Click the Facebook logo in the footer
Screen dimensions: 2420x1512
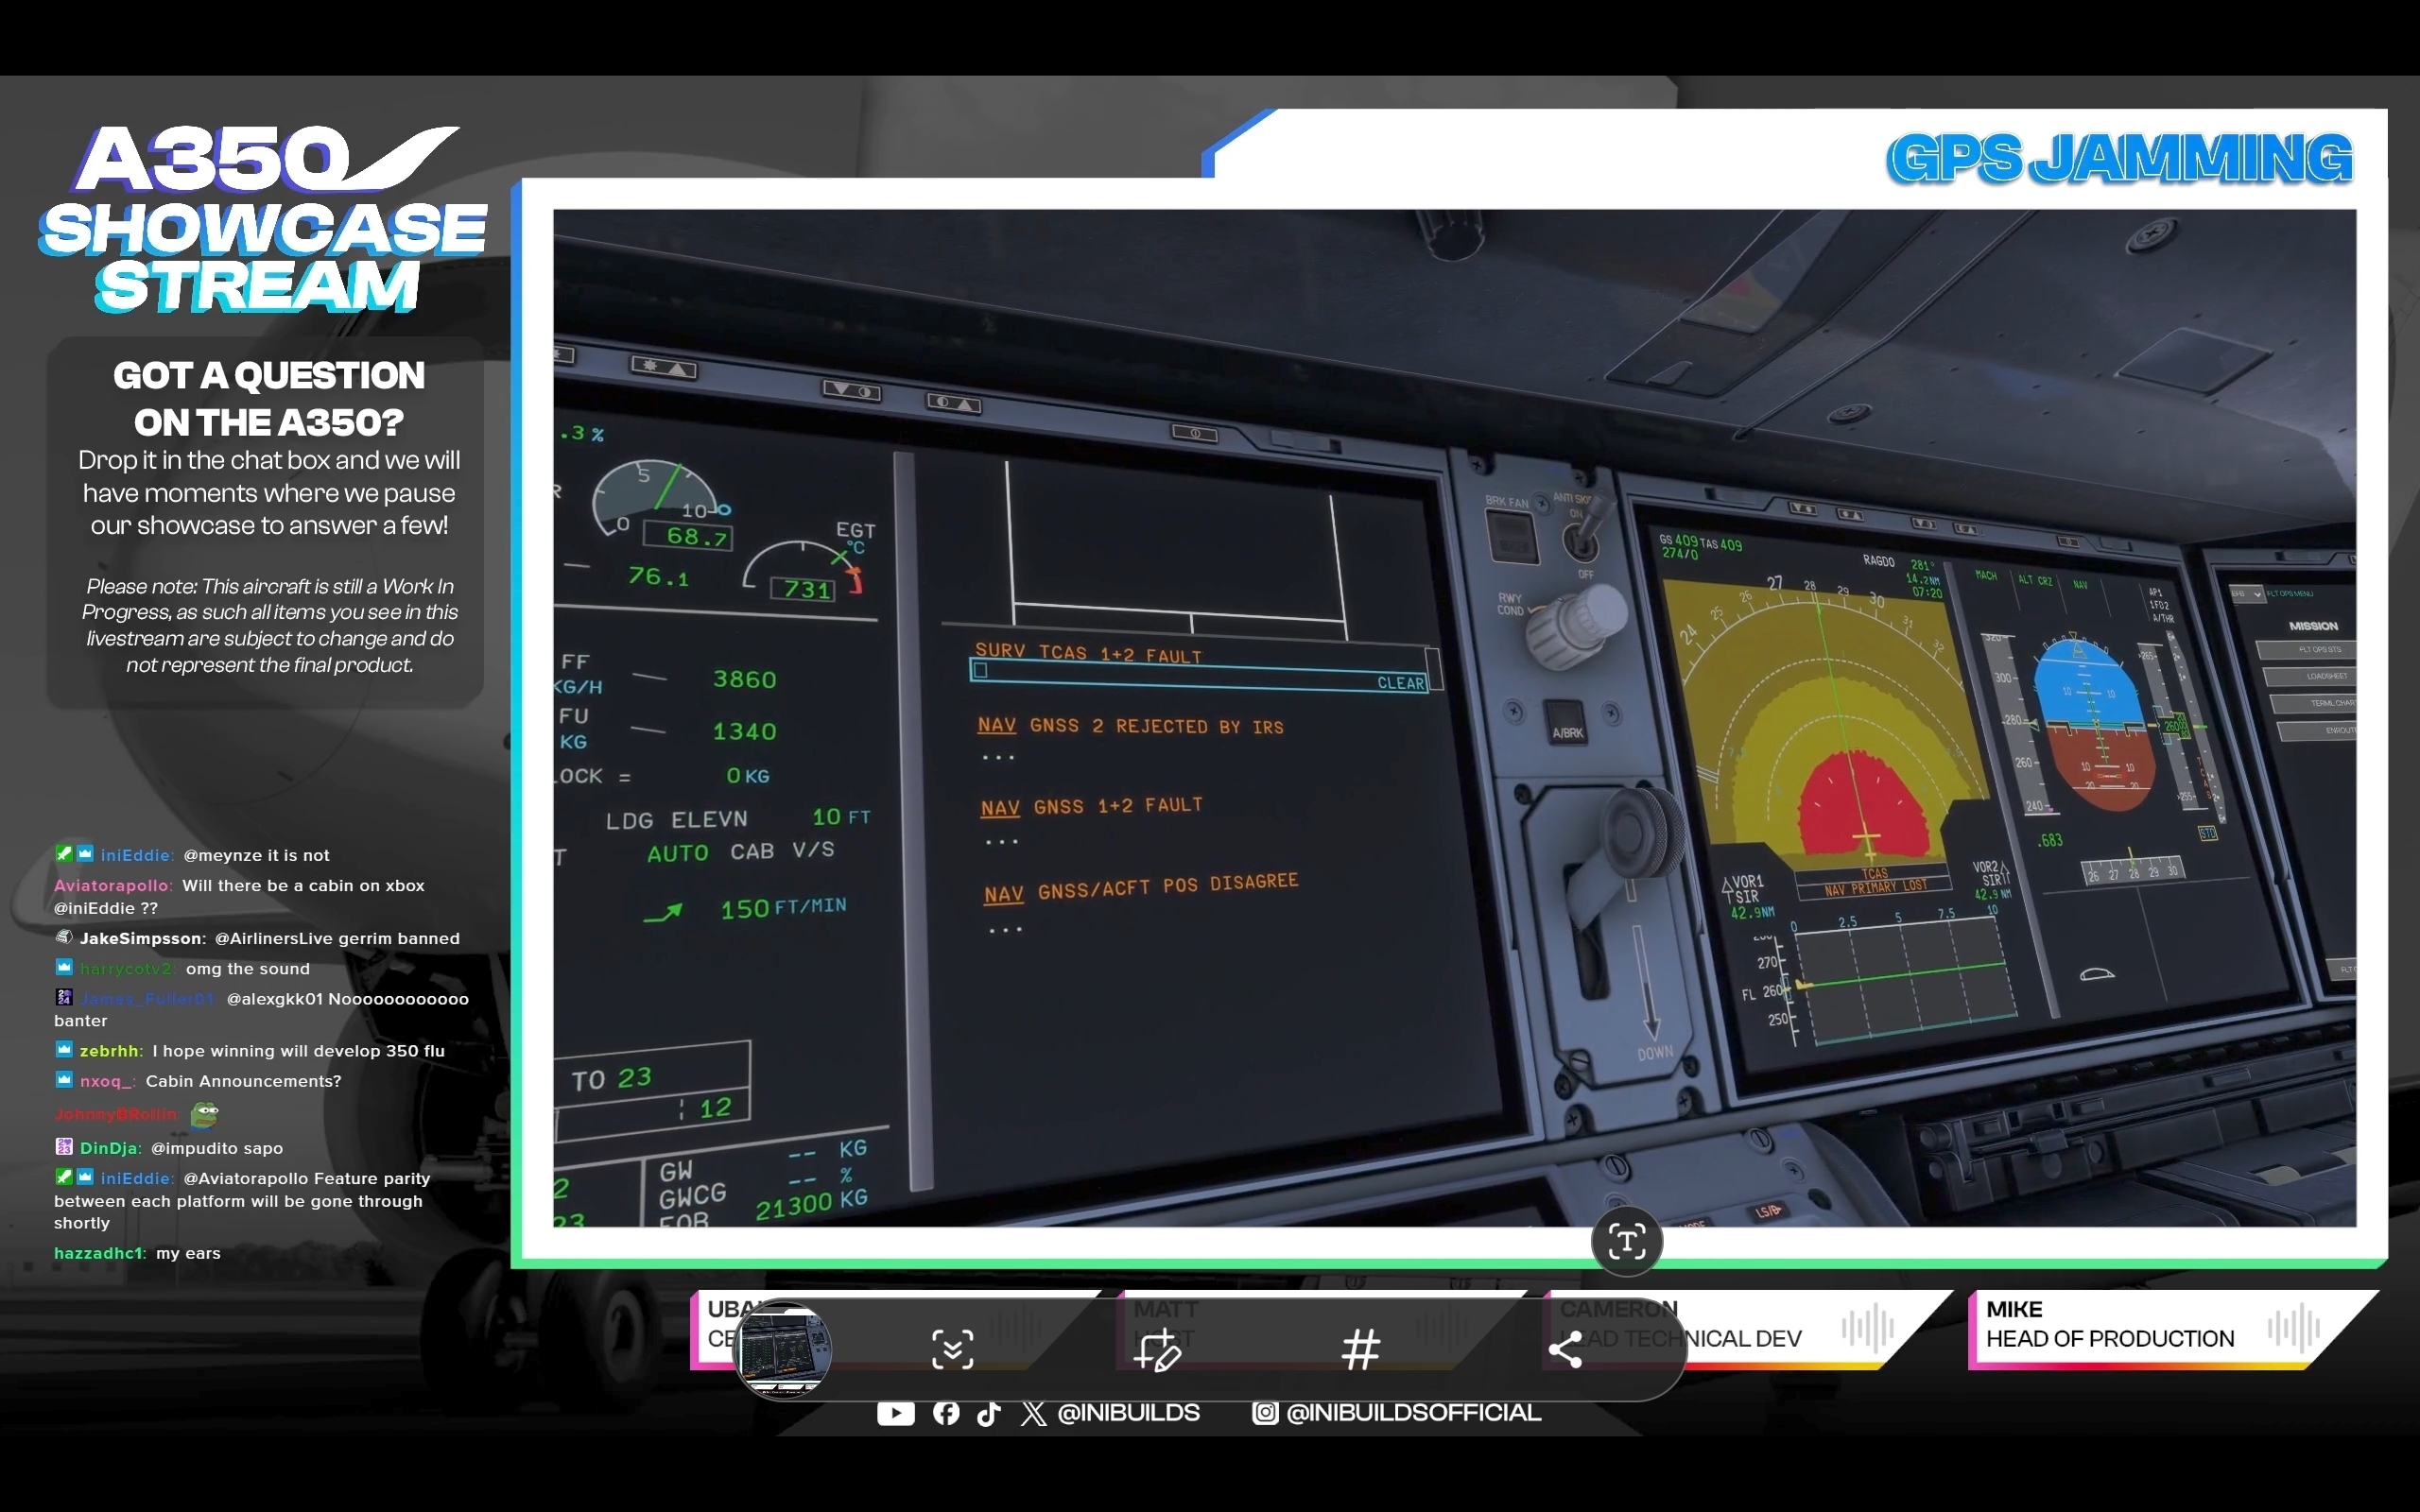pos(946,1413)
